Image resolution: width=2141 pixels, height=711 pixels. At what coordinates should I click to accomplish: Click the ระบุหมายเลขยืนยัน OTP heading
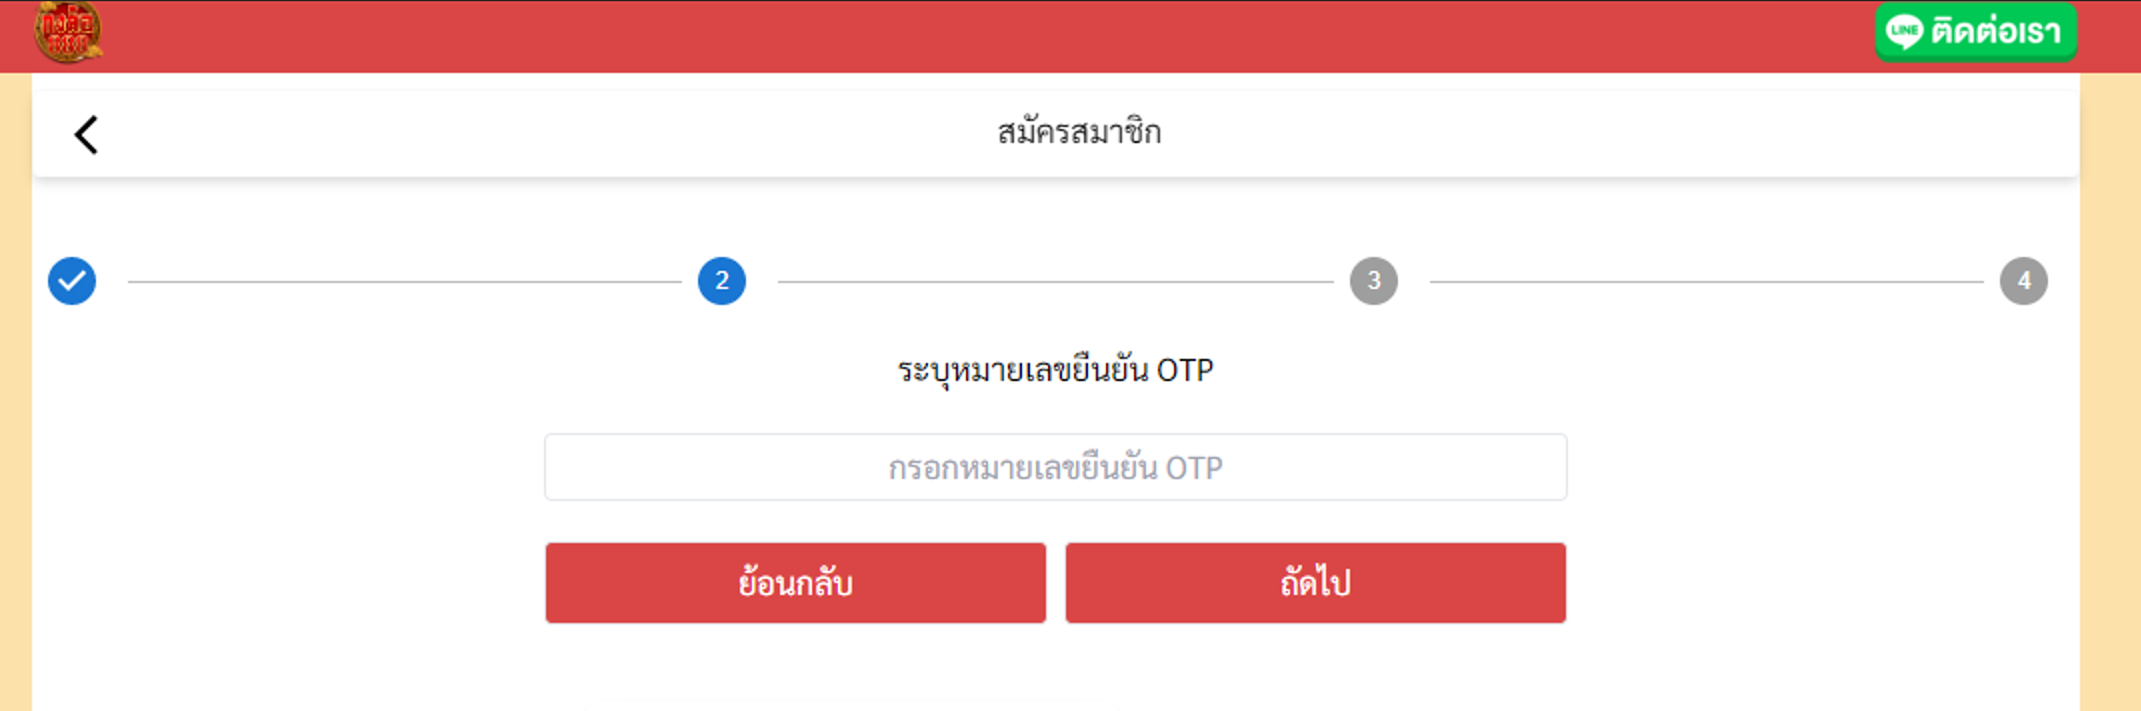point(1055,371)
